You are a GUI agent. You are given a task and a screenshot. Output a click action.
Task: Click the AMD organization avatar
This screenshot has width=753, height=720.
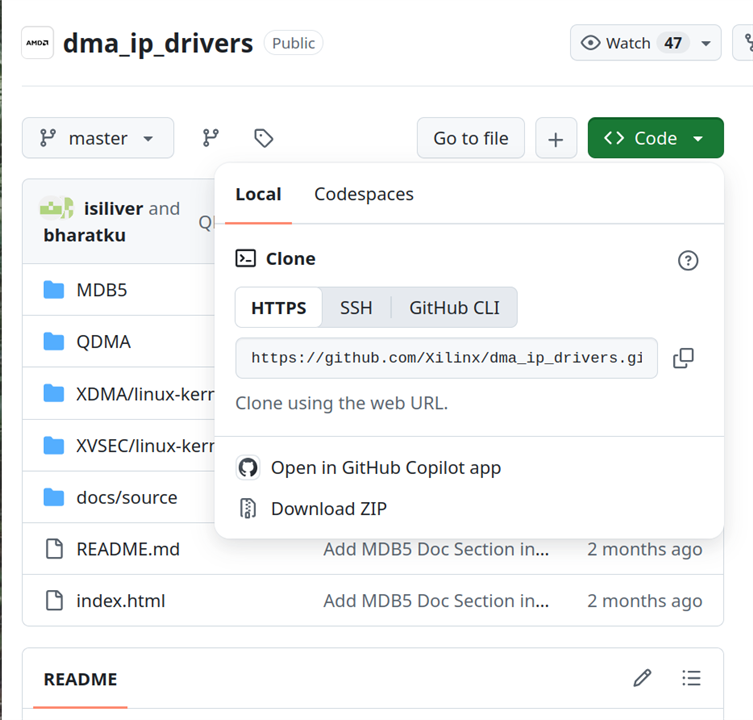(x=37, y=43)
